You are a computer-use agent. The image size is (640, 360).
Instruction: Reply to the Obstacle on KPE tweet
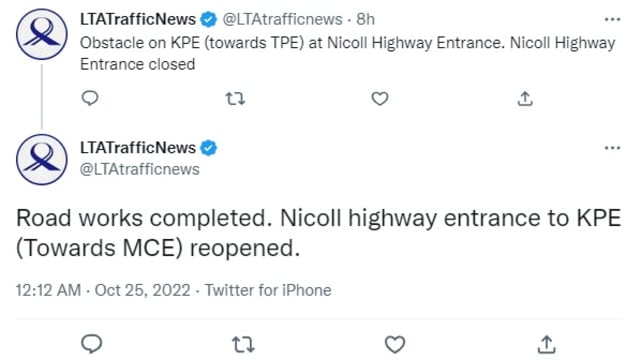(90, 98)
